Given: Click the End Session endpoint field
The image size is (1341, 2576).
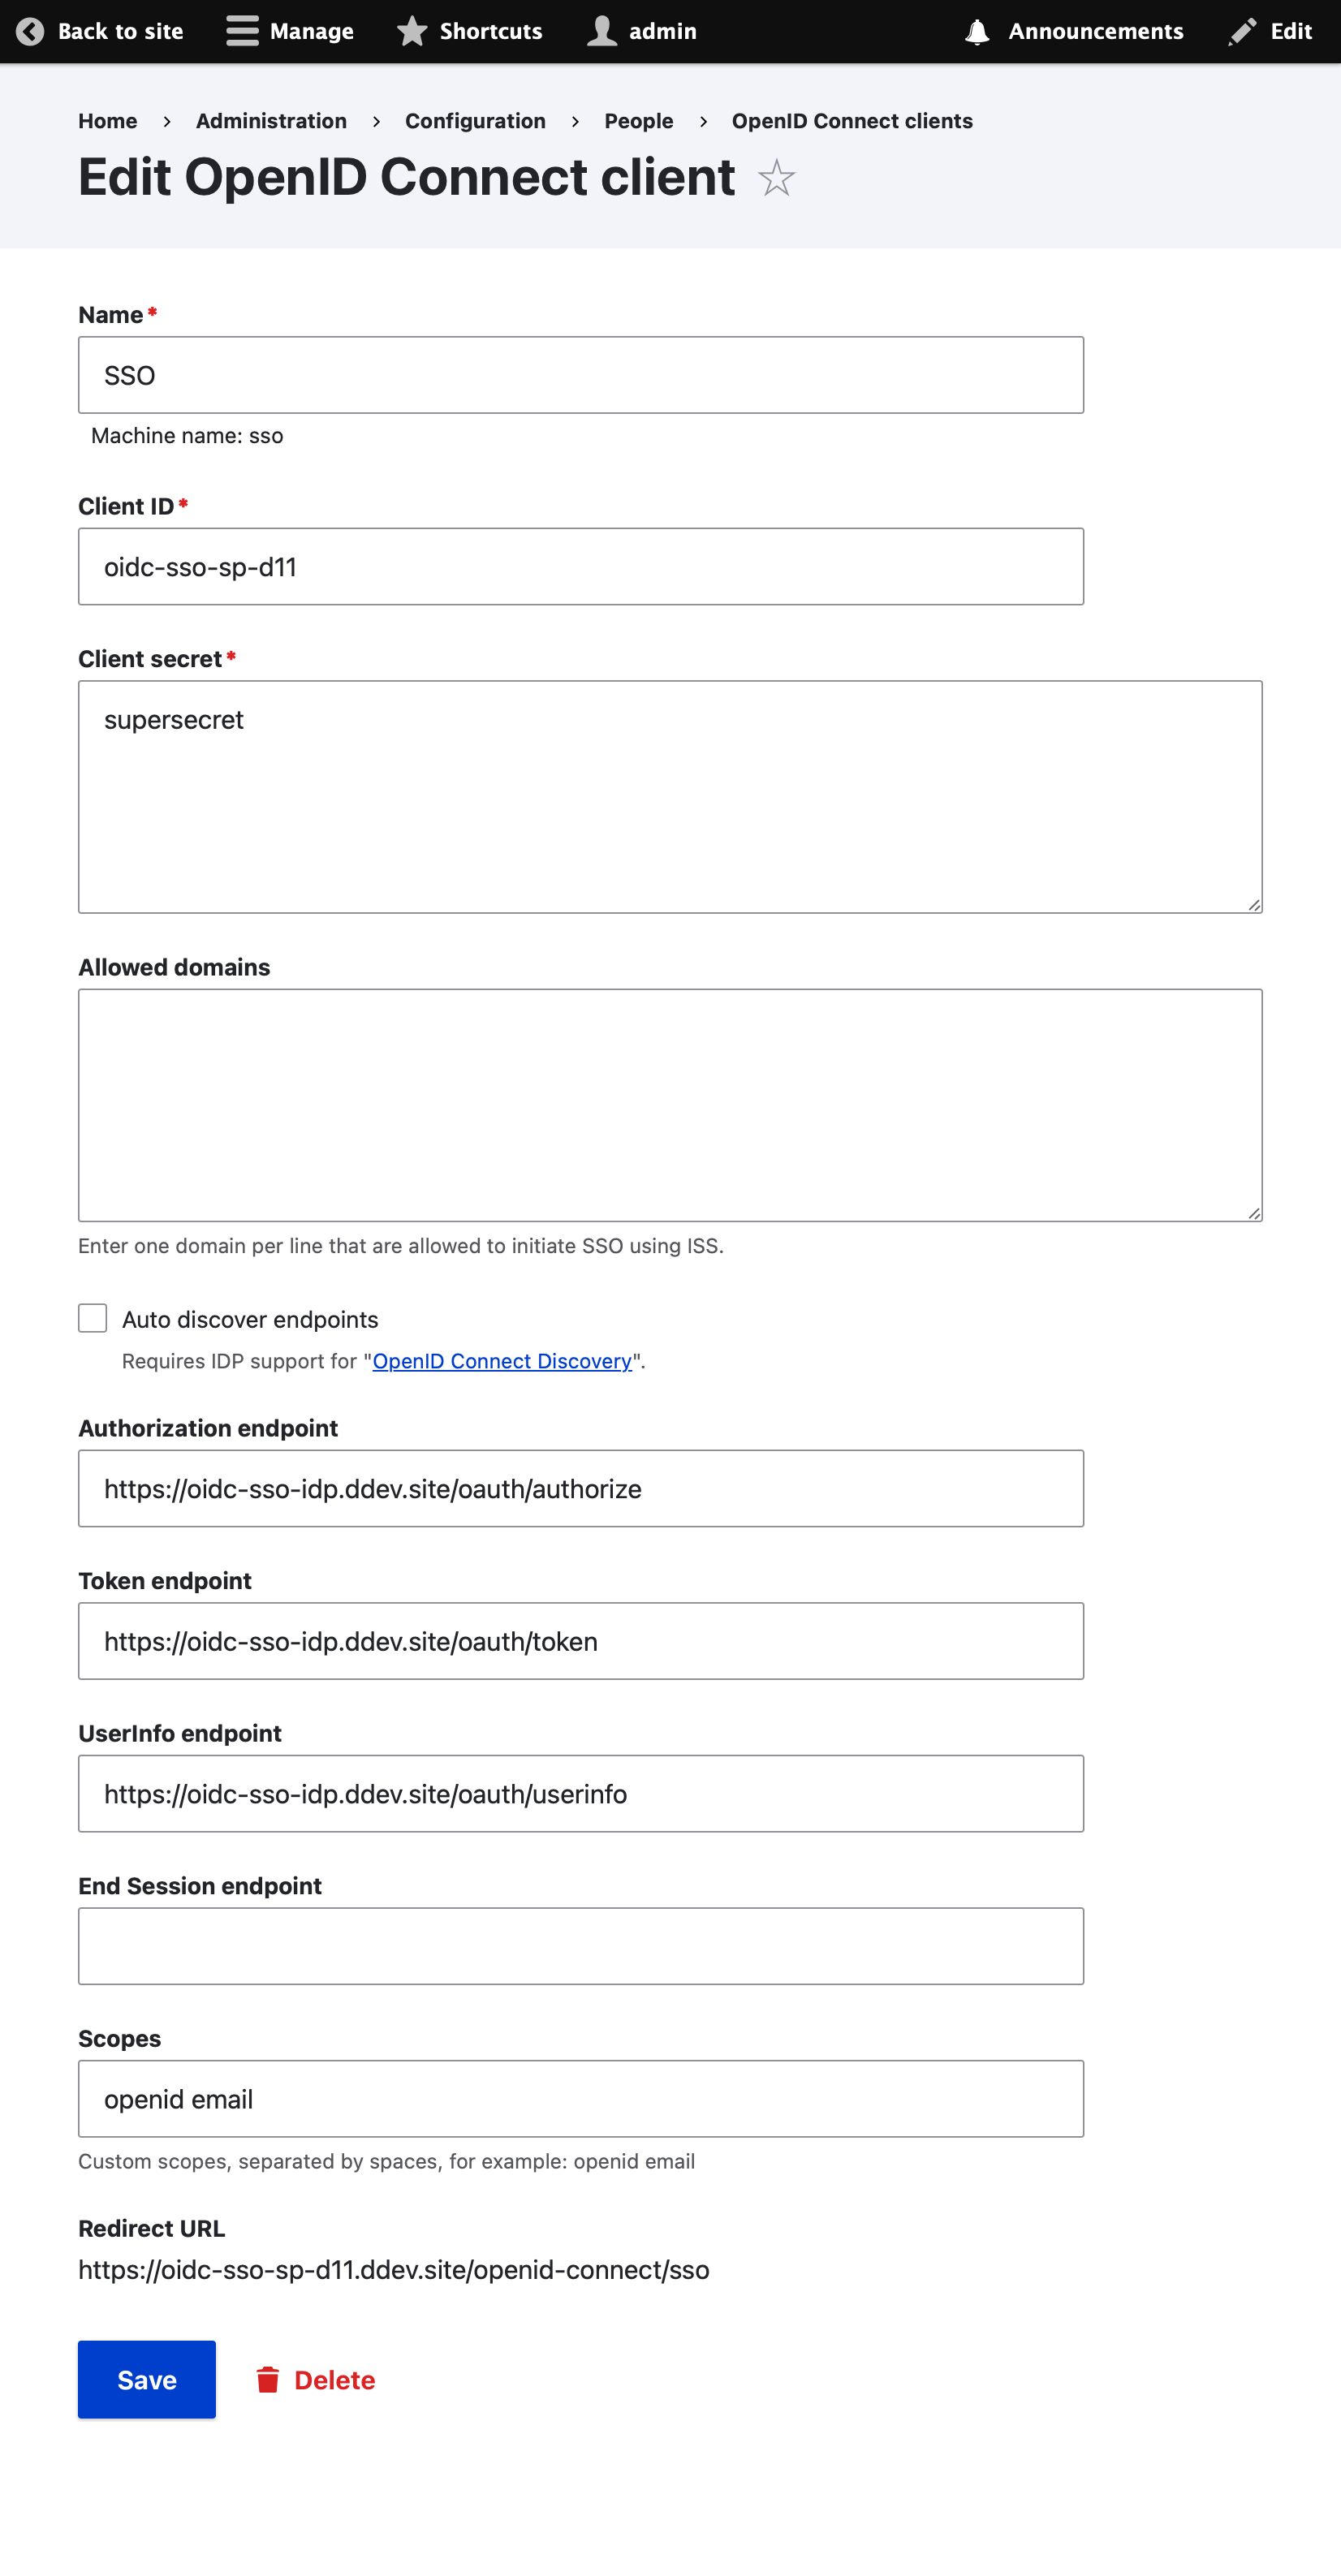Looking at the screenshot, I should click(x=581, y=1946).
